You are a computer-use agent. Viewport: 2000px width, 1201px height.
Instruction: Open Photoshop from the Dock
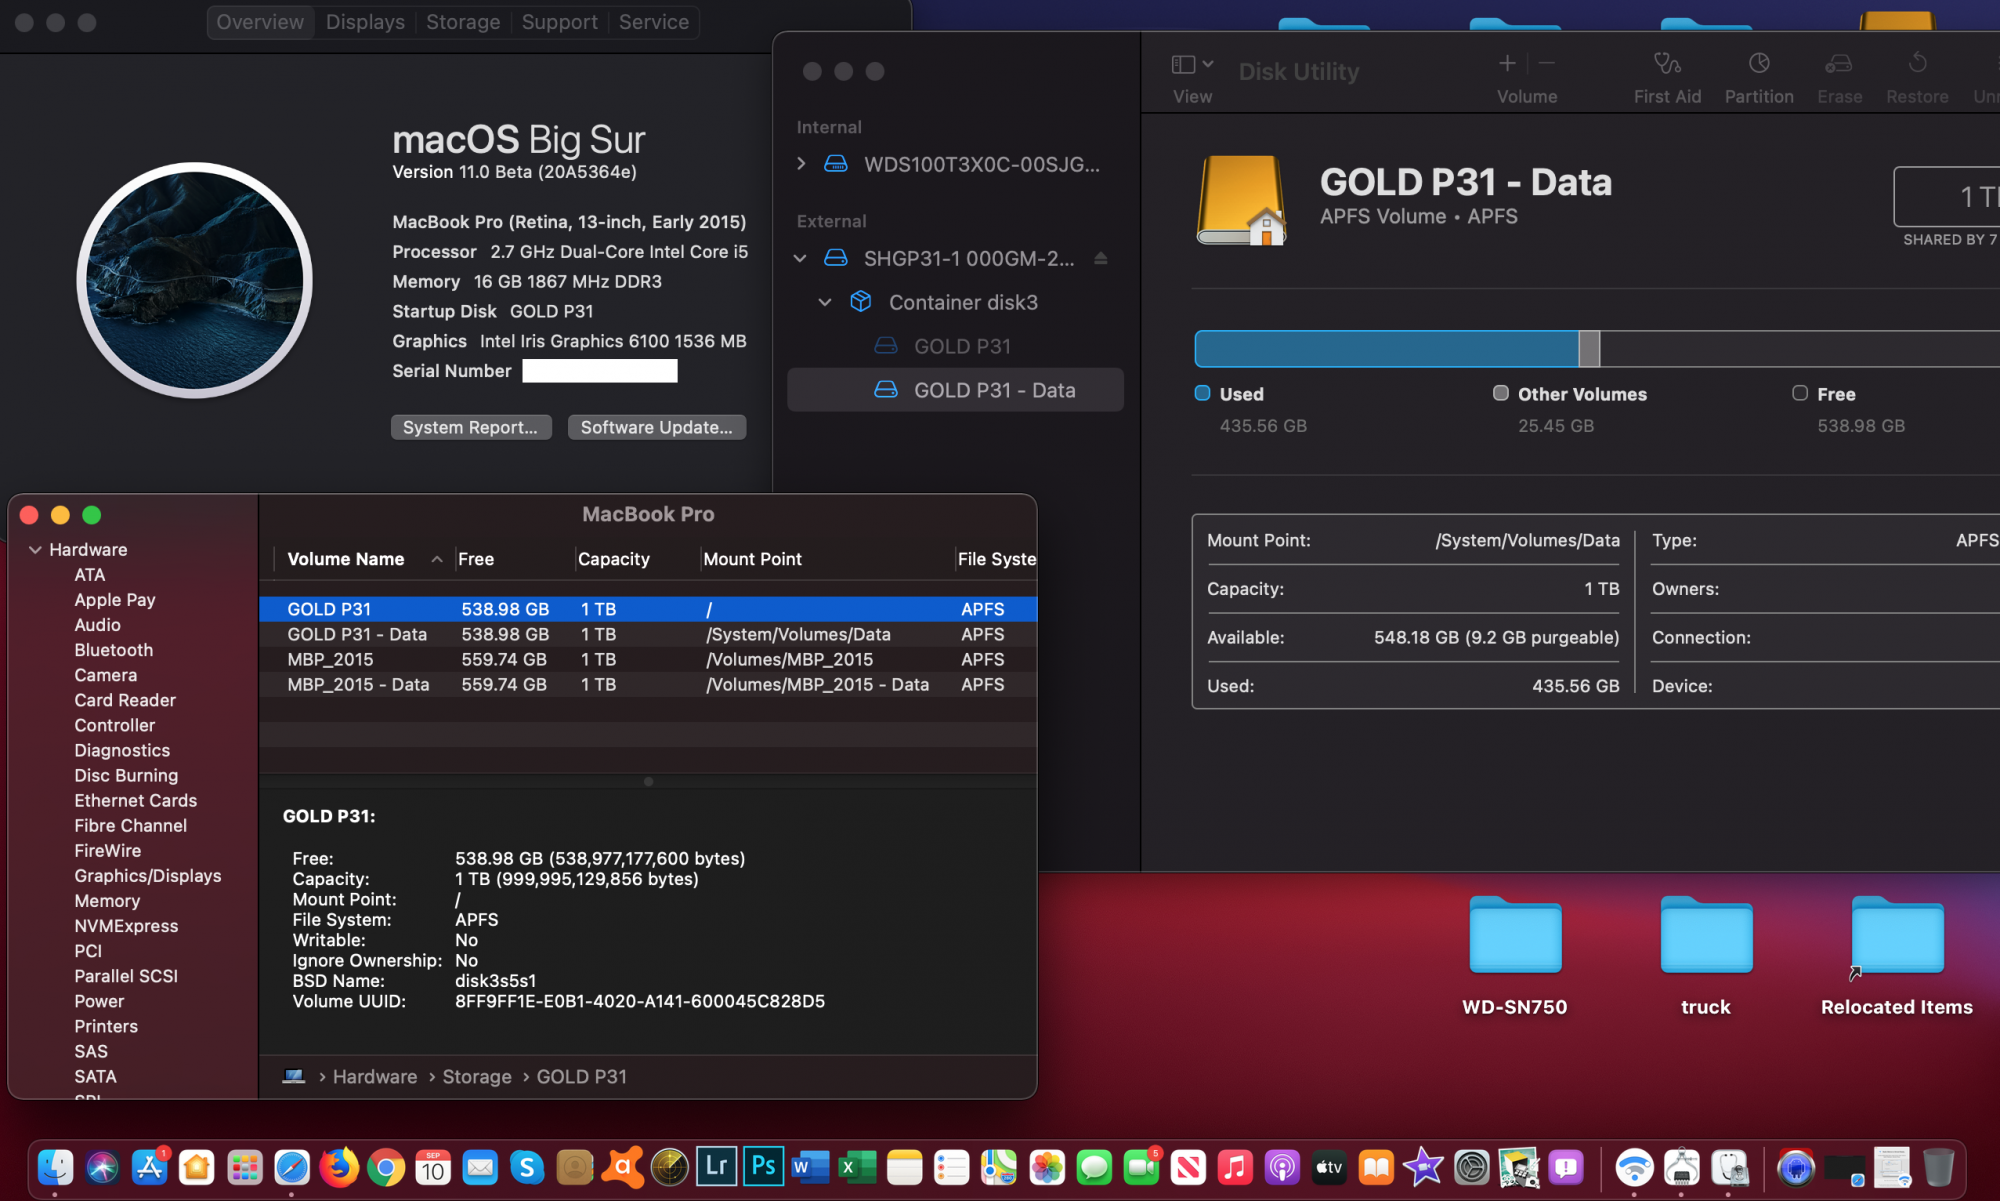click(x=763, y=1166)
